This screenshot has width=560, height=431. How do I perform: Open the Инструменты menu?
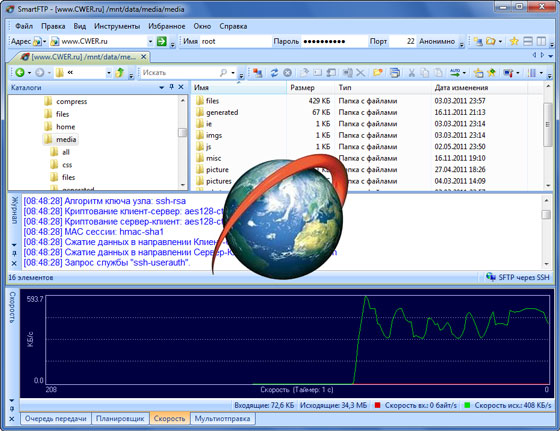coord(117,26)
